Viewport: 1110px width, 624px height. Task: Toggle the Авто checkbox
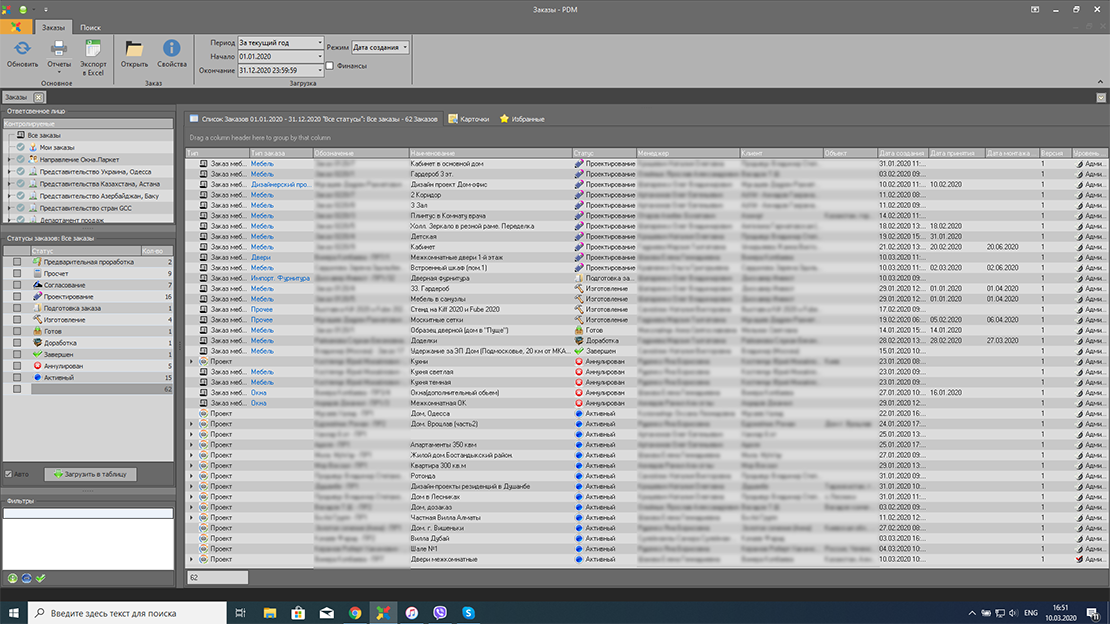coord(8,474)
